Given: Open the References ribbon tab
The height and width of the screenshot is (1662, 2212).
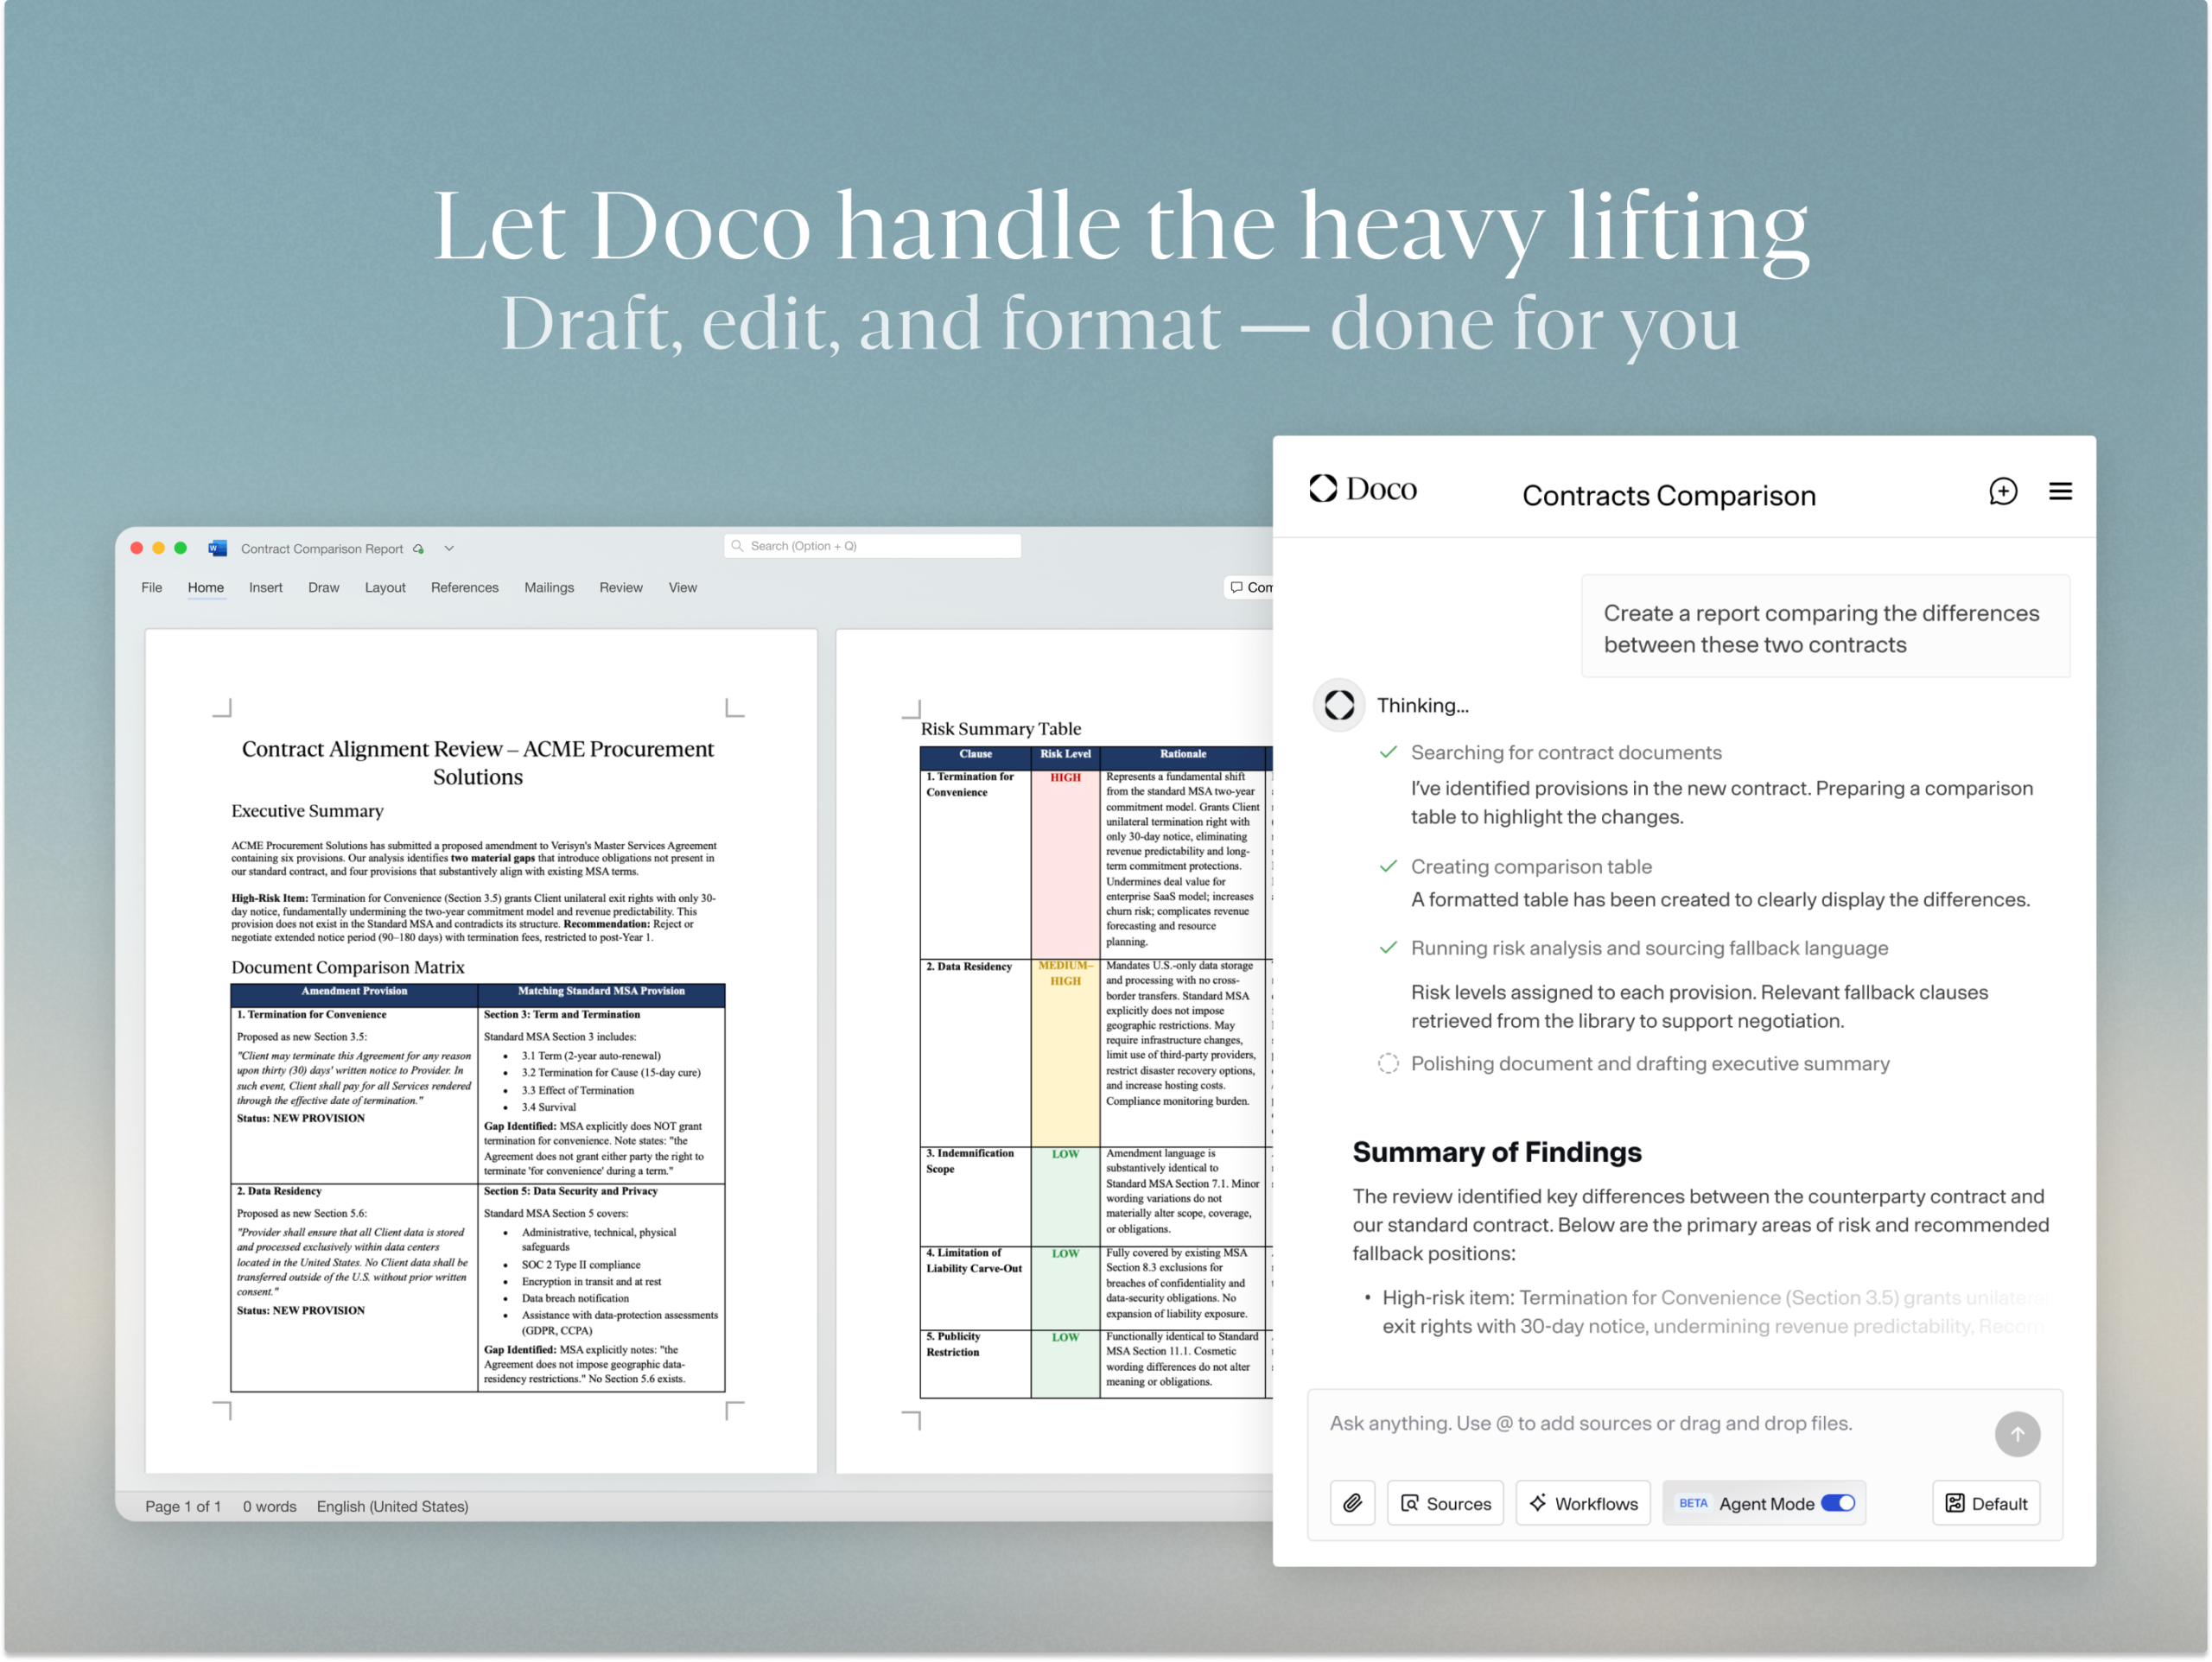Looking at the screenshot, I should tap(464, 587).
